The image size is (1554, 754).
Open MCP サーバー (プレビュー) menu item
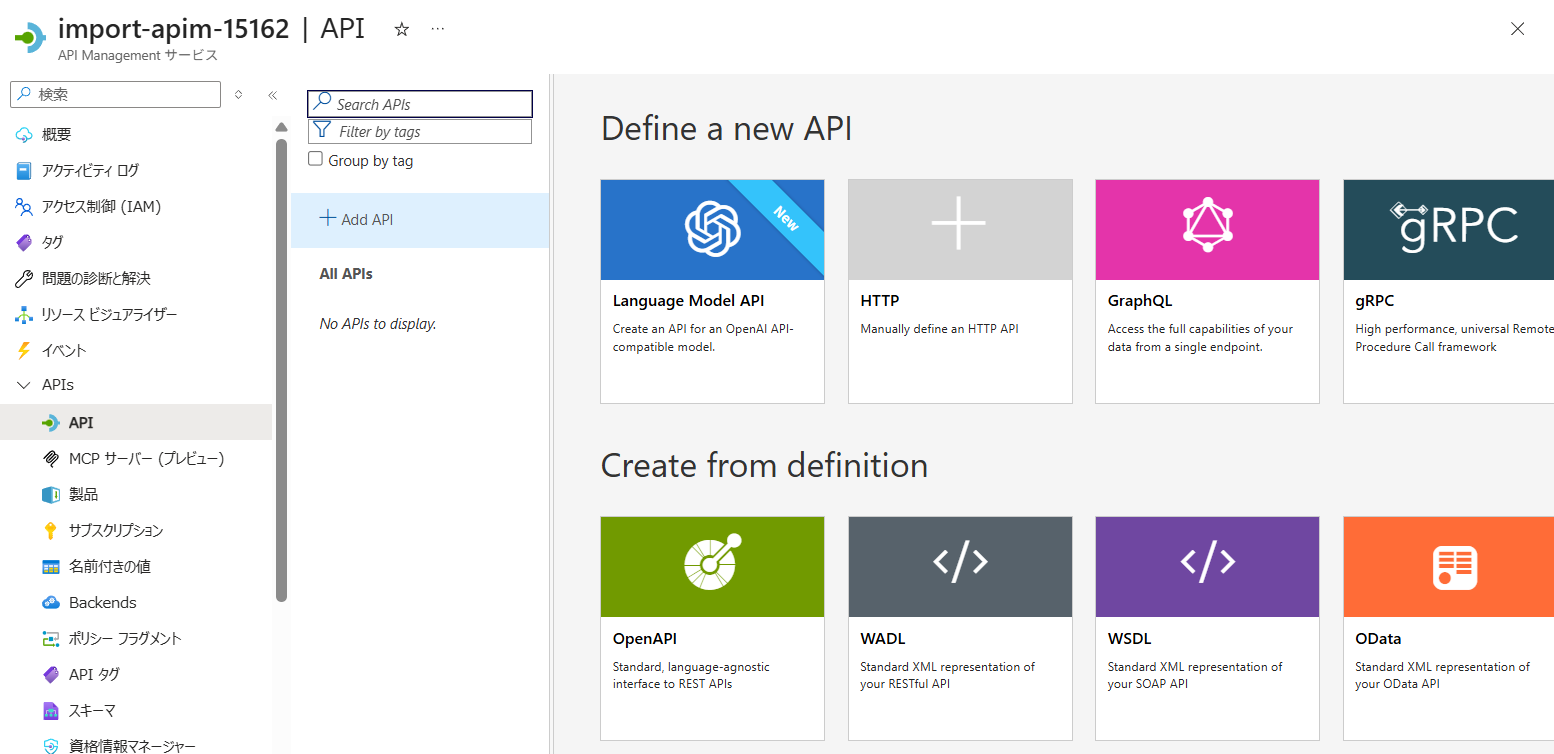(x=146, y=459)
